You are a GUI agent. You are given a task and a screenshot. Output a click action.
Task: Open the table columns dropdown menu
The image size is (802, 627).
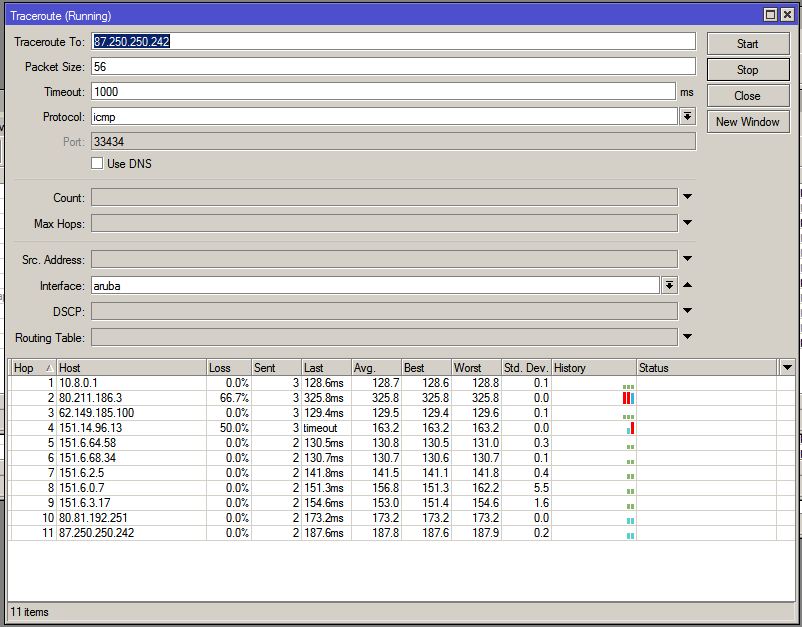click(787, 367)
